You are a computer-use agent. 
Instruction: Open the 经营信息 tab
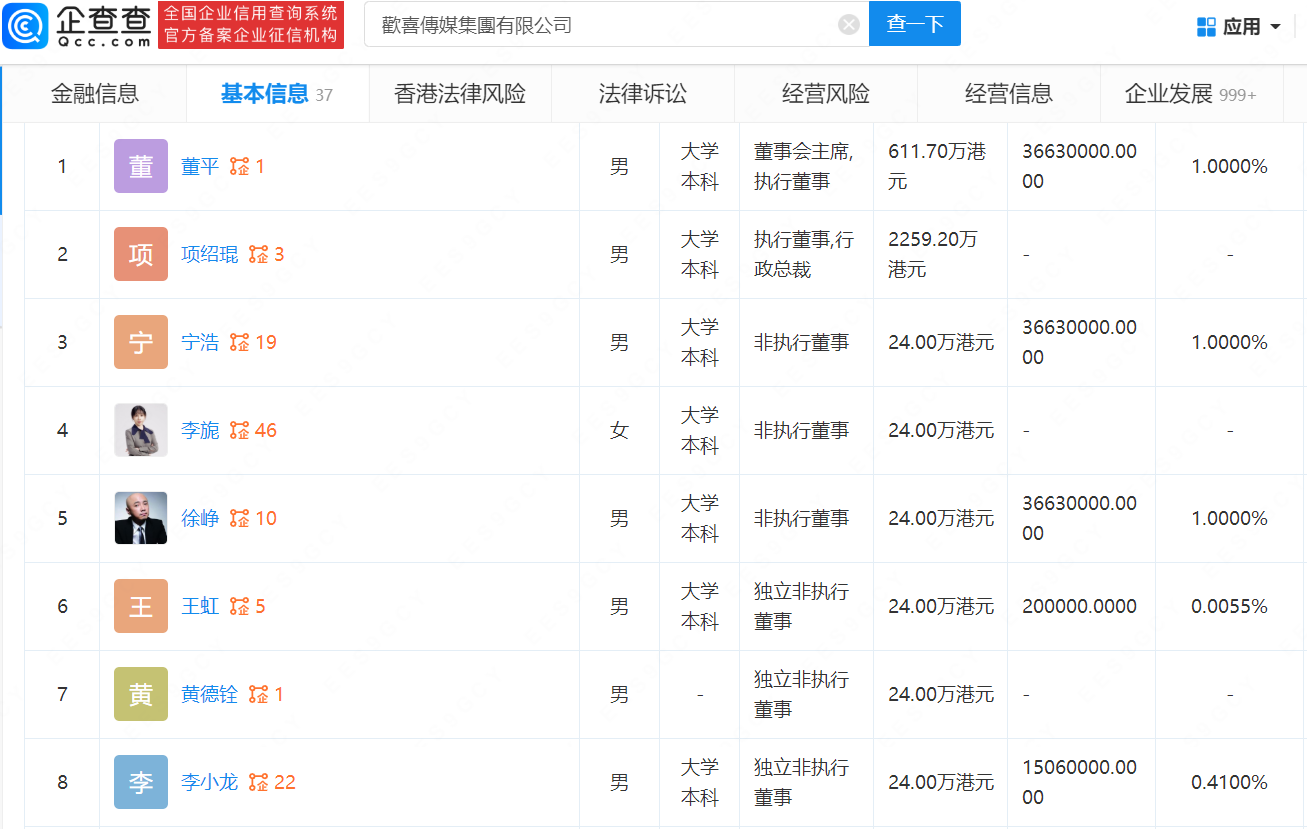pos(1009,94)
